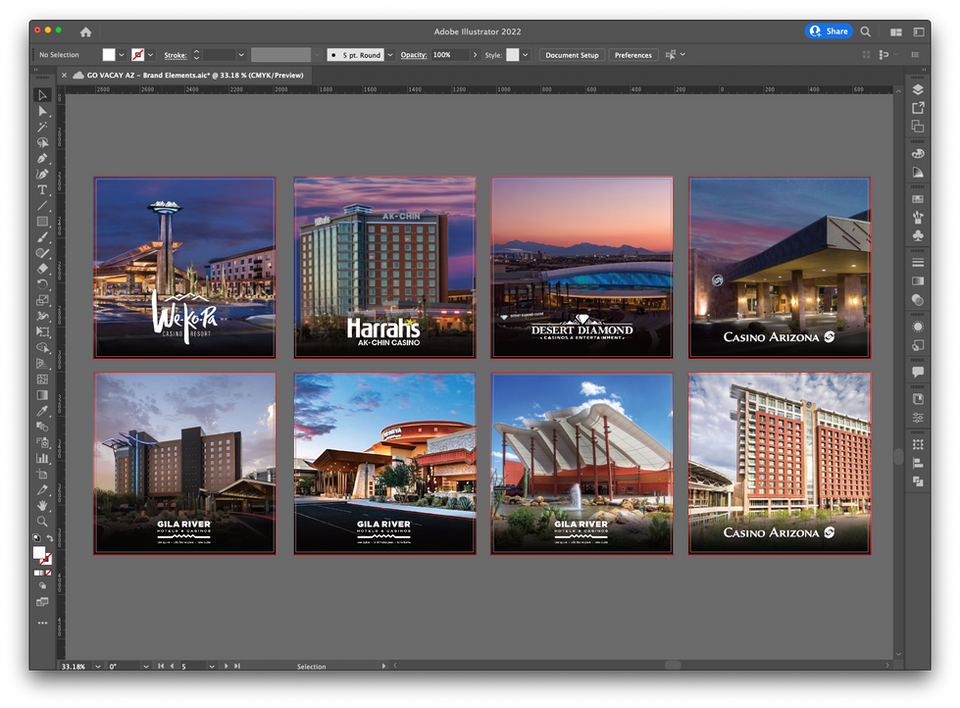The width and height of the screenshot is (960, 708).
Task: Click the Harrah's Ak-Chin Casino artboard
Action: click(x=384, y=267)
